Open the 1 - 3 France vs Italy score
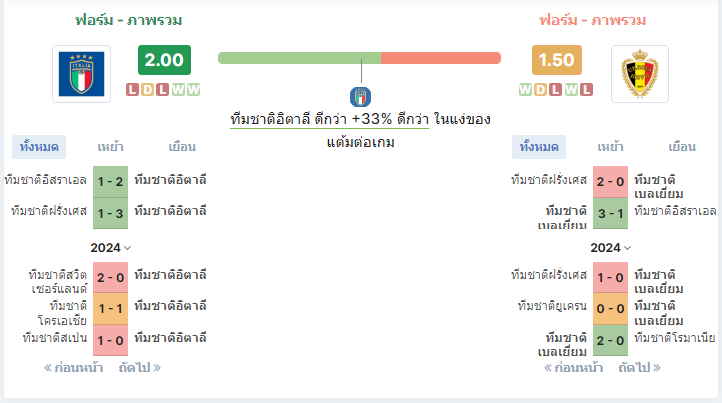This screenshot has width=722, height=403. click(111, 213)
